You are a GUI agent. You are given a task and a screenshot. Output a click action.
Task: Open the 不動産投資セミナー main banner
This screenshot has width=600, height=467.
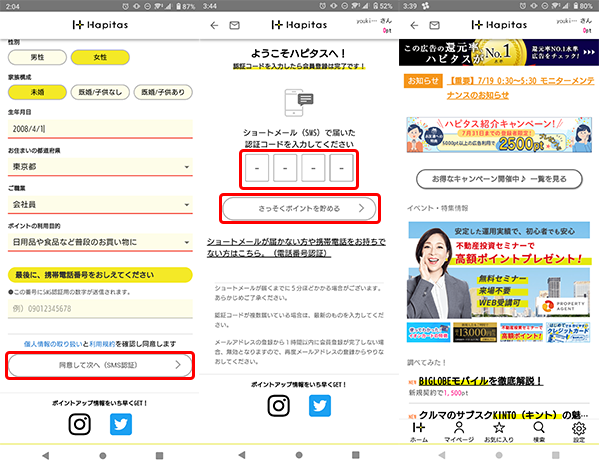[x=499, y=270]
